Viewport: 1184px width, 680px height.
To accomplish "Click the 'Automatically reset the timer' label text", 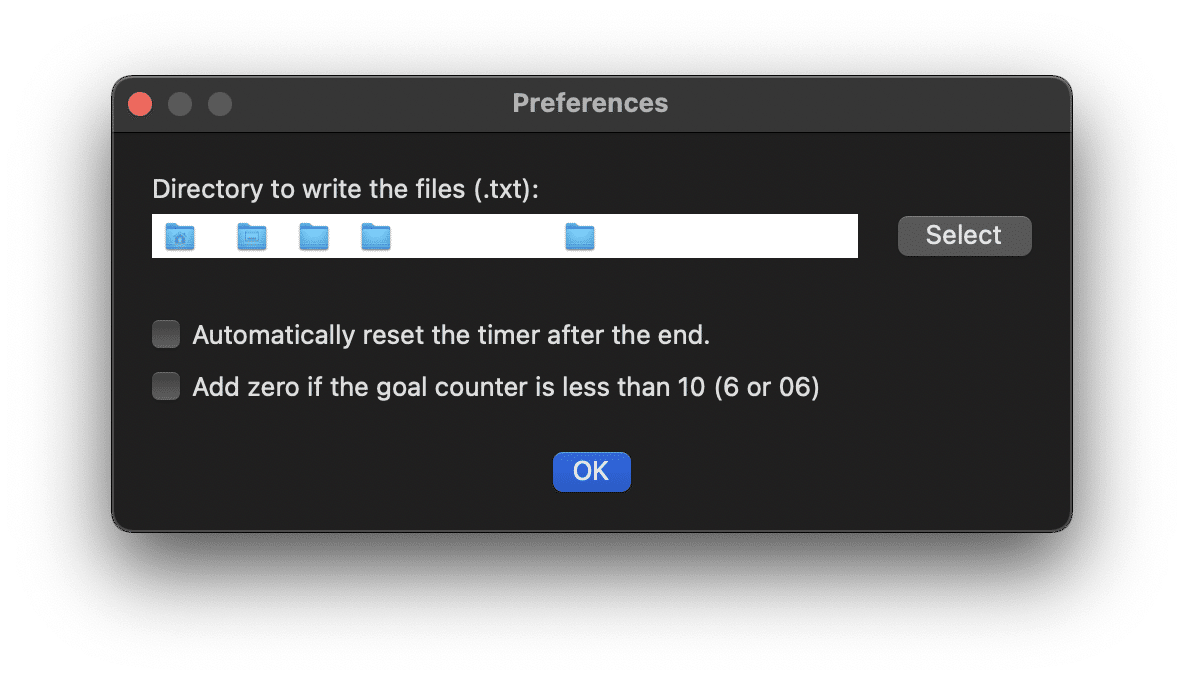I will click(x=451, y=335).
